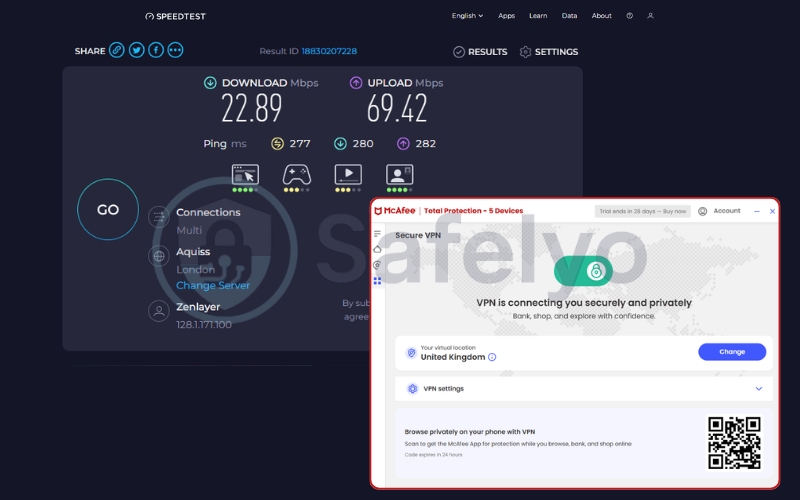Screen dimensions: 800x500
Task: Click the Secure VPN heading
Action: 418,235
